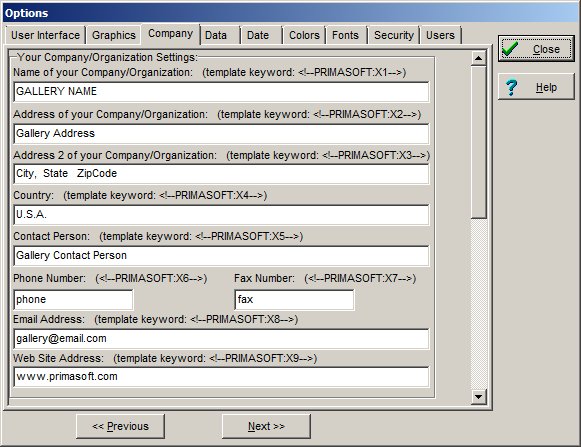Open the Security tab
The image size is (581, 447).
point(394,35)
